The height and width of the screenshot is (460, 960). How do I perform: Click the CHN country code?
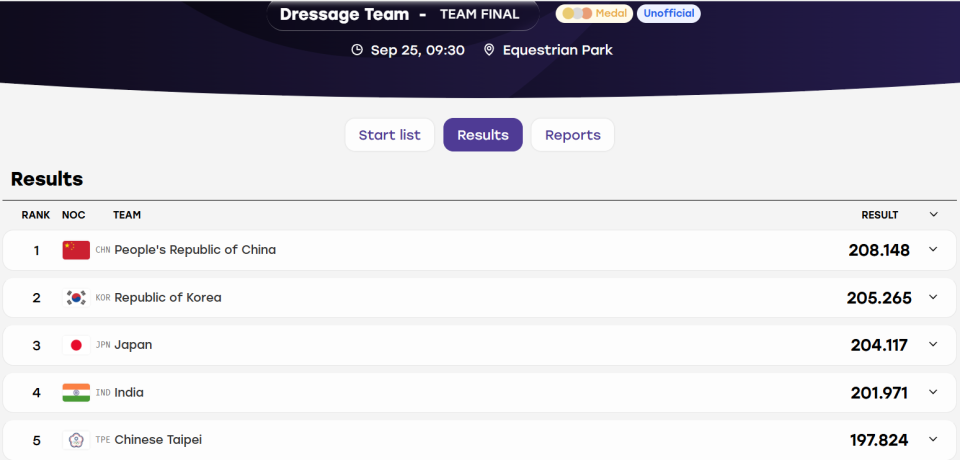[x=103, y=250]
